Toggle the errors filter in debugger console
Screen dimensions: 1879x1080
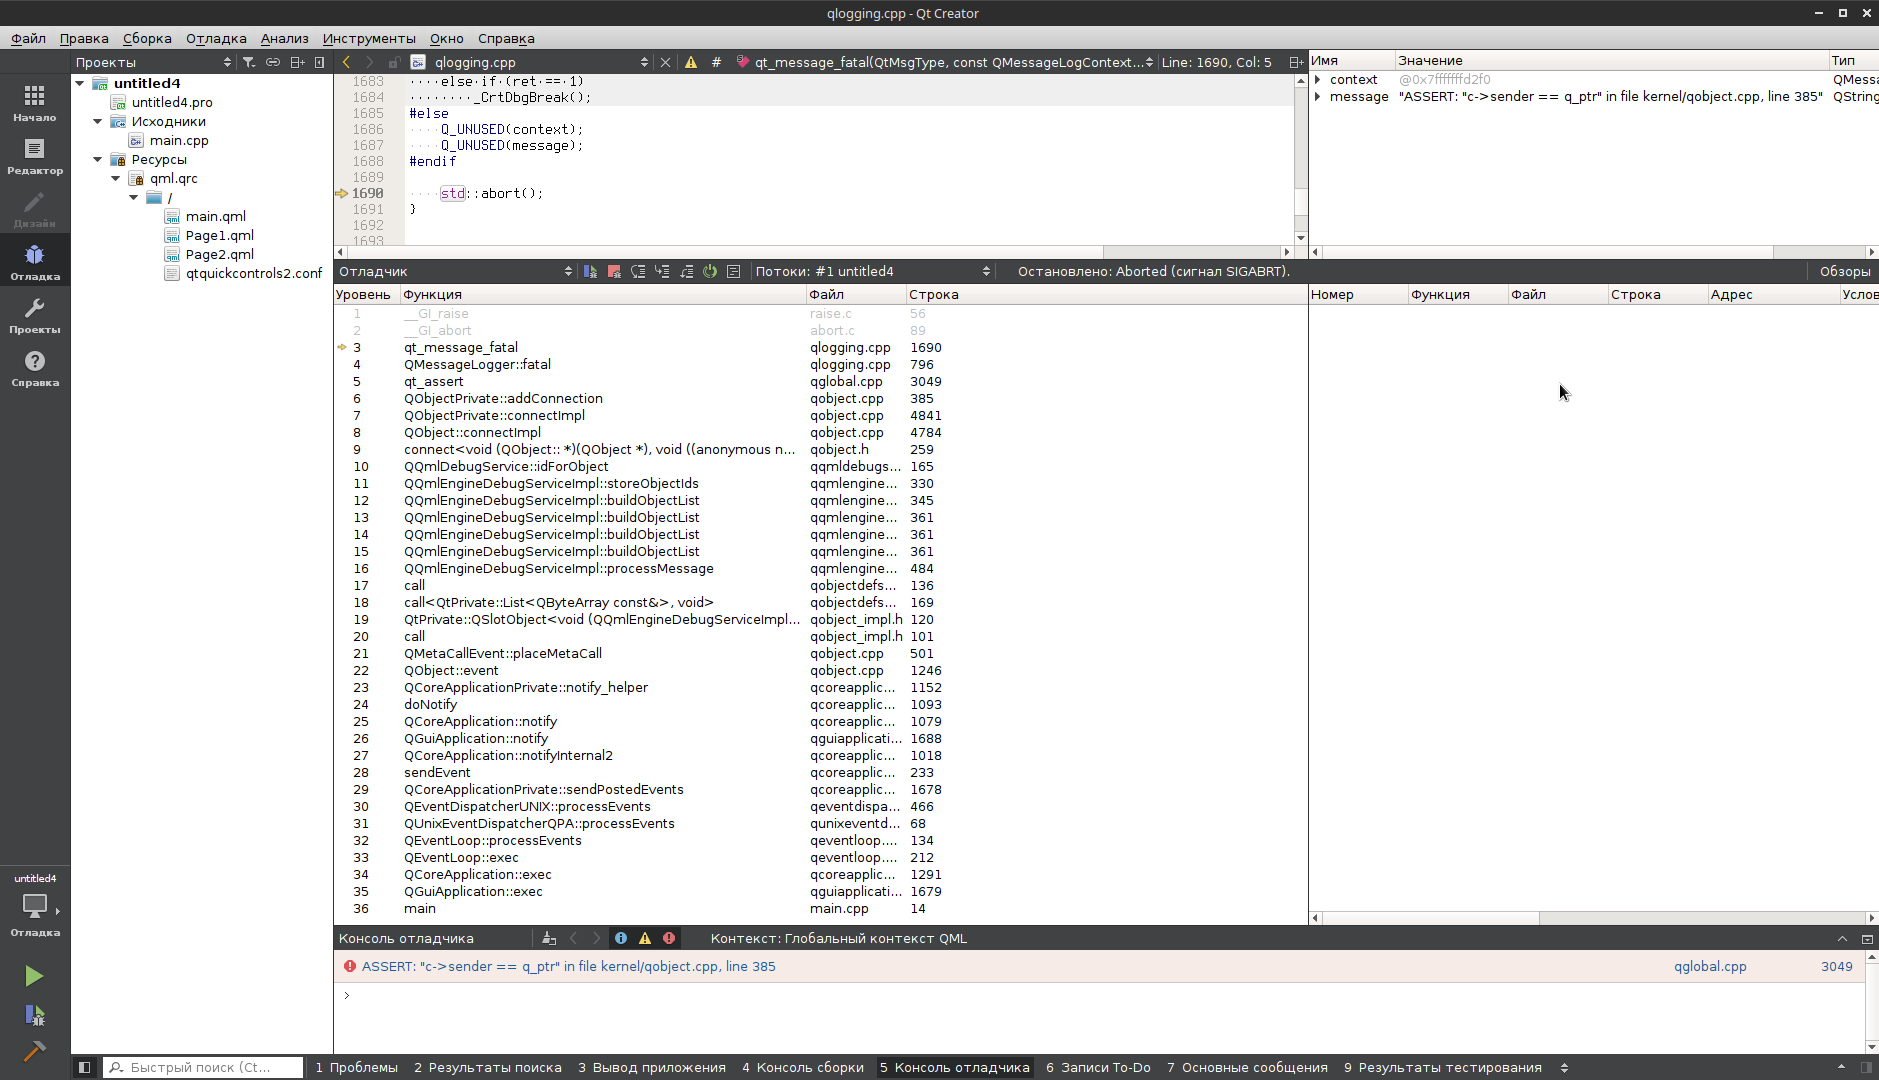[669, 938]
